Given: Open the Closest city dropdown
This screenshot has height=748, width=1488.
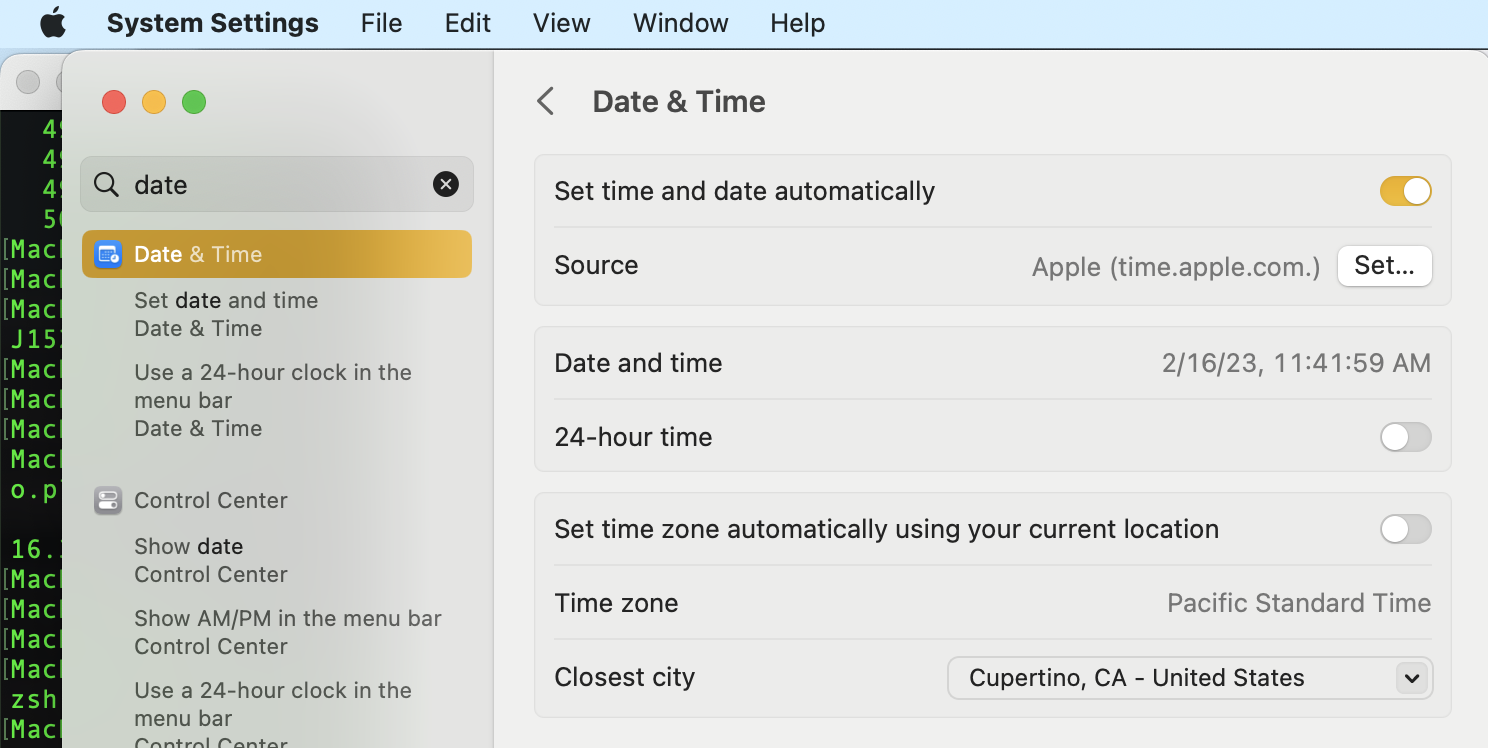Looking at the screenshot, I should tap(1190, 678).
